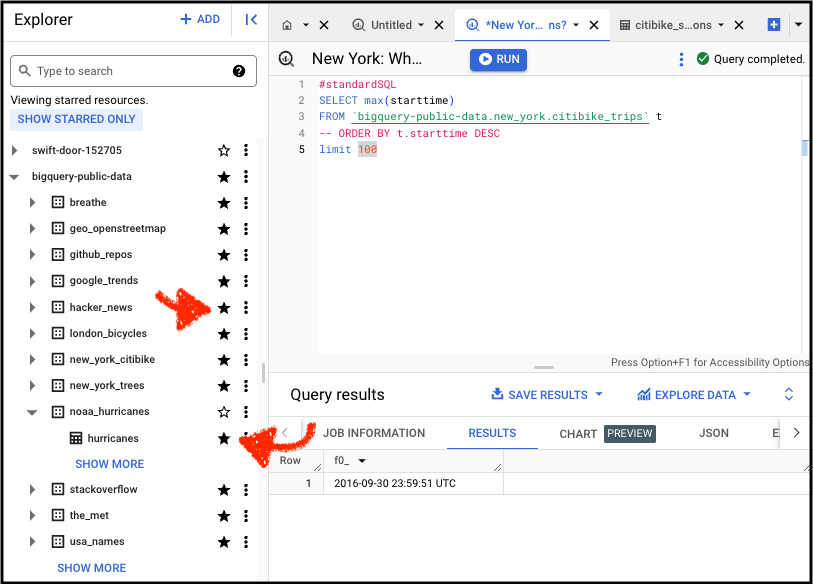This screenshot has width=813, height=584.
Task: Create a new query tab with plus icon
Action: [774, 24]
